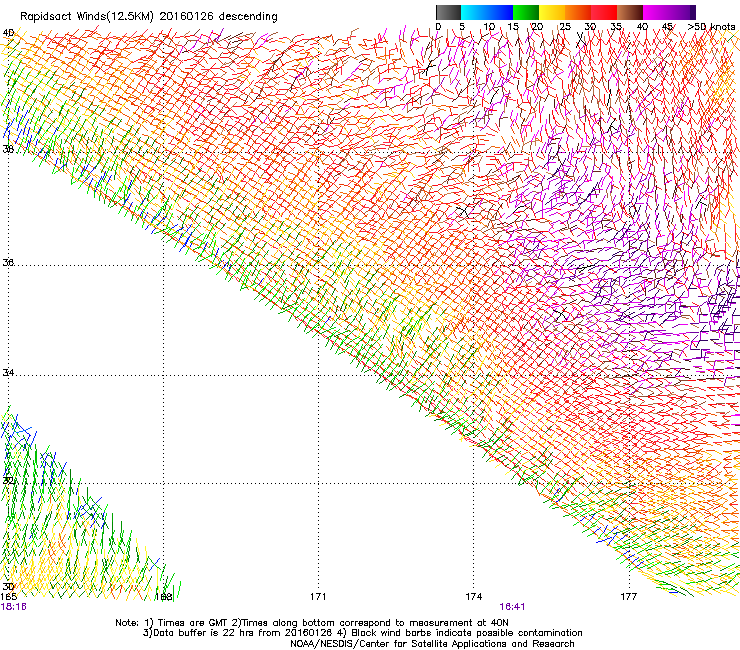The width and height of the screenshot is (740, 650).
Task: Click the '38' latitude axis label
Action: click(x=8, y=149)
